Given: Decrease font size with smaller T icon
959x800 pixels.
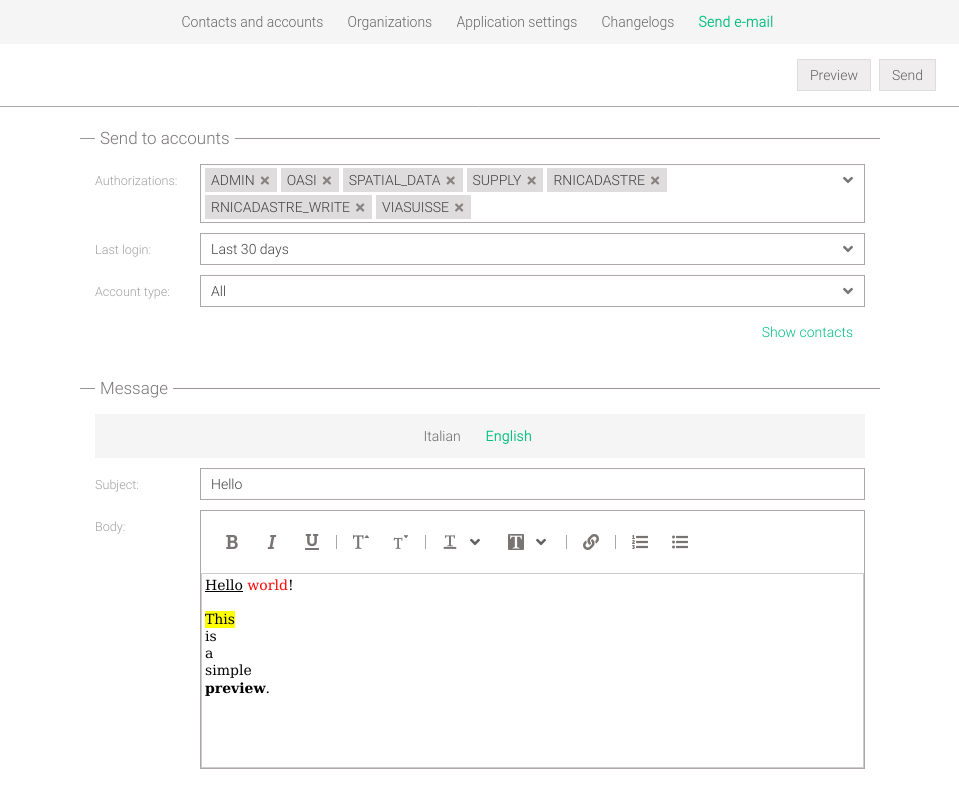Looking at the screenshot, I should point(400,542).
